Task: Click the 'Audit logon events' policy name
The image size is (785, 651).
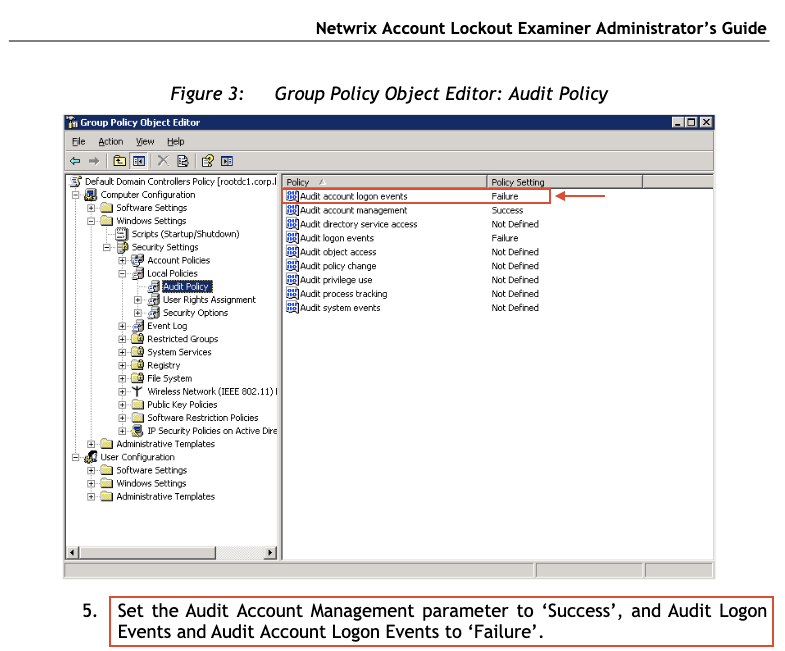Action: 337,238
